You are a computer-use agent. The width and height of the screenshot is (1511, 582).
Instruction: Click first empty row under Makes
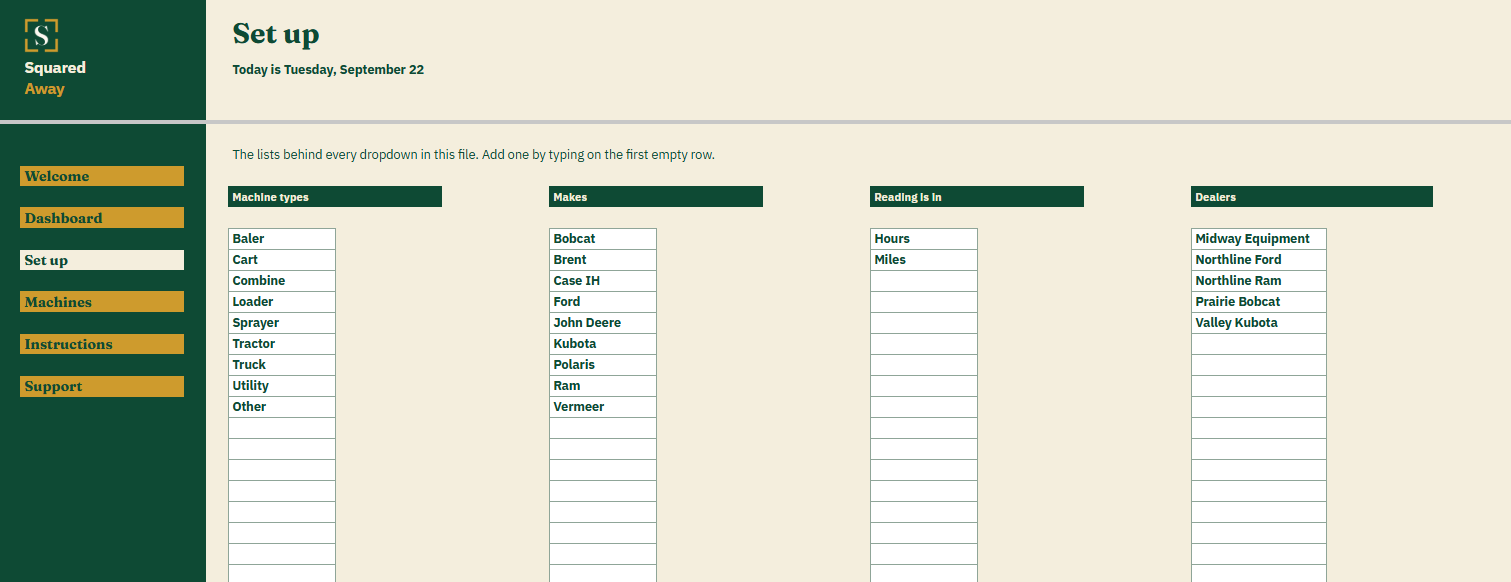603,428
